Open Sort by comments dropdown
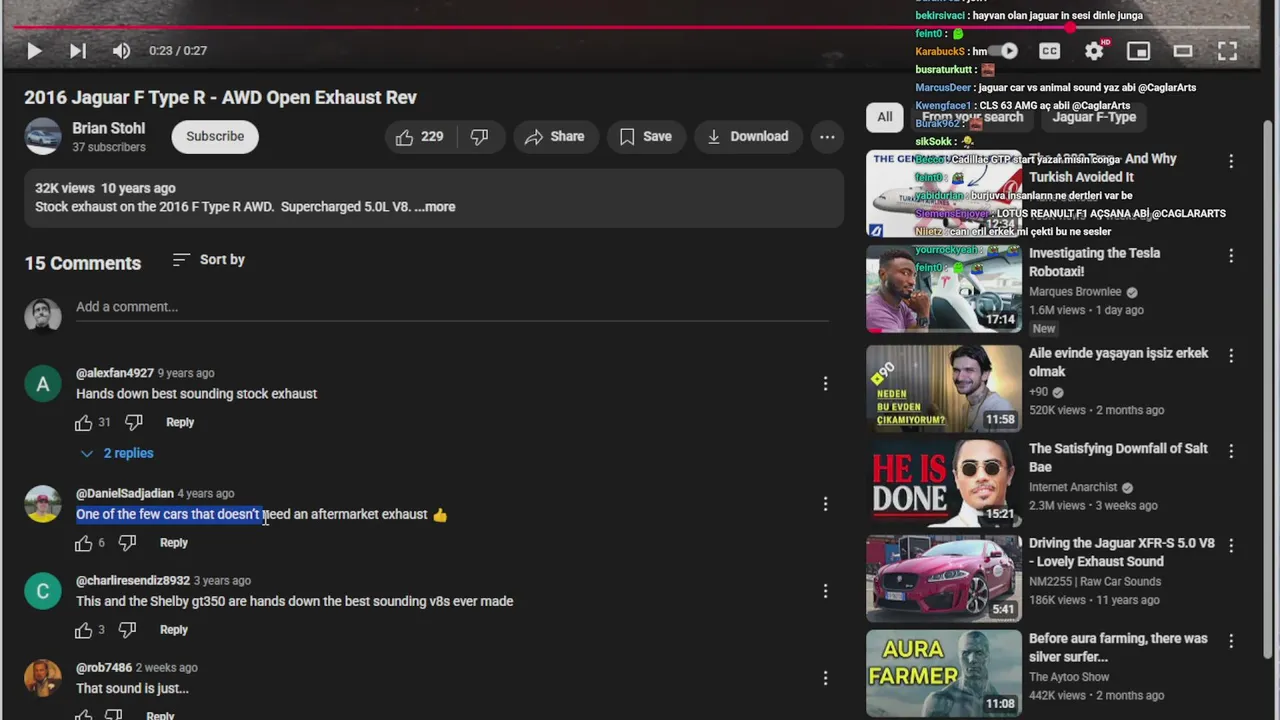1280x720 pixels. pos(208,259)
